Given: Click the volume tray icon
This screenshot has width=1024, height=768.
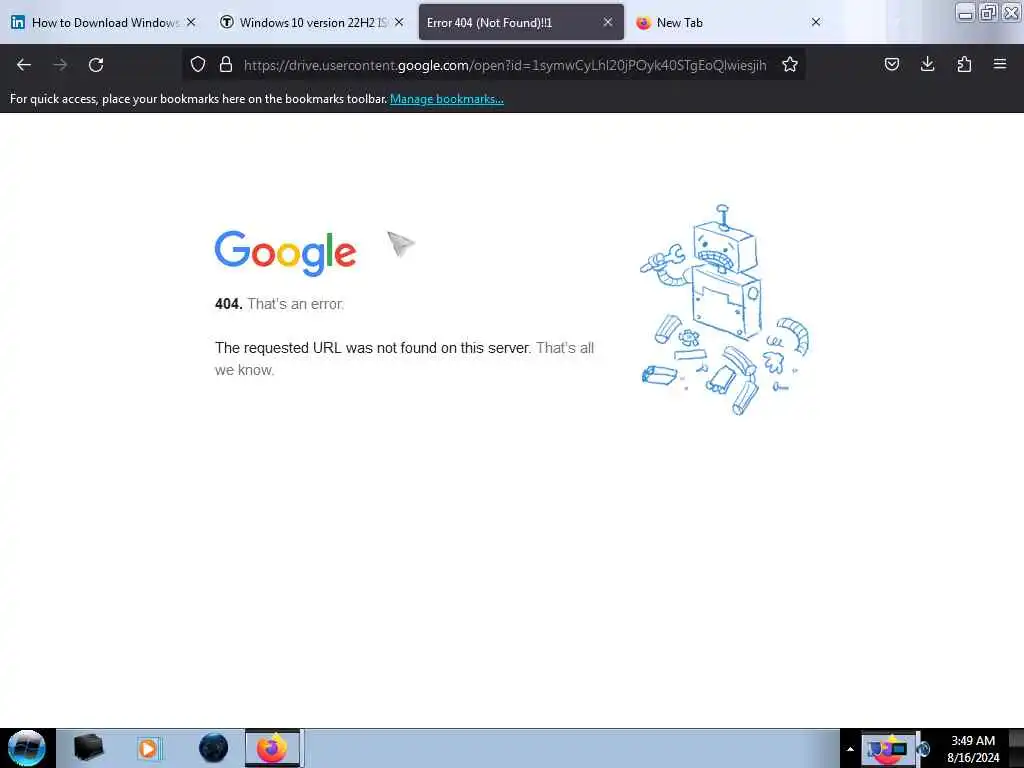Looking at the screenshot, I should [924, 749].
